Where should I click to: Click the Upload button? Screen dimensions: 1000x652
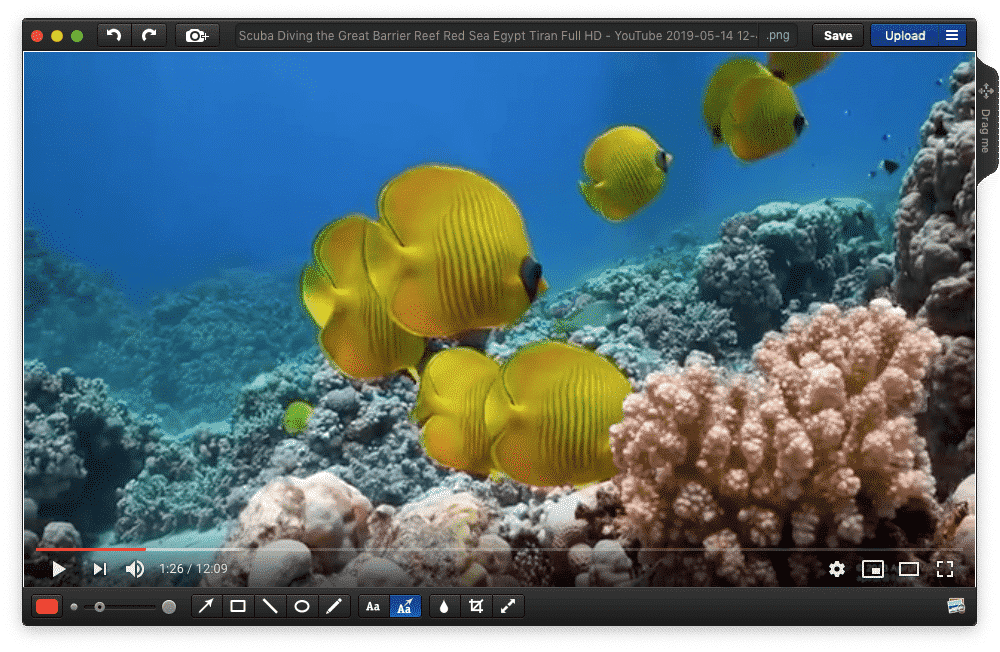906,34
